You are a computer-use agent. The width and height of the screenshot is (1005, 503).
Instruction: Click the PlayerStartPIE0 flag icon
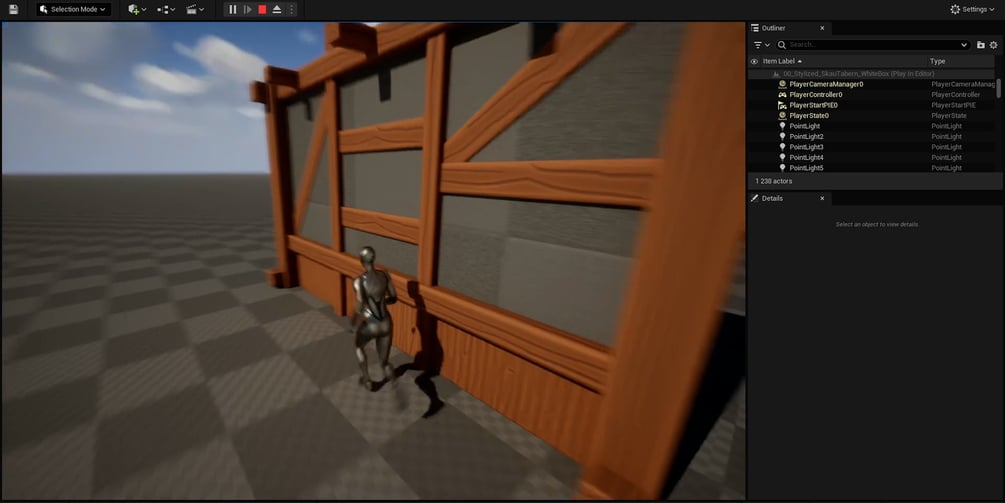pyautogui.click(x=782, y=105)
